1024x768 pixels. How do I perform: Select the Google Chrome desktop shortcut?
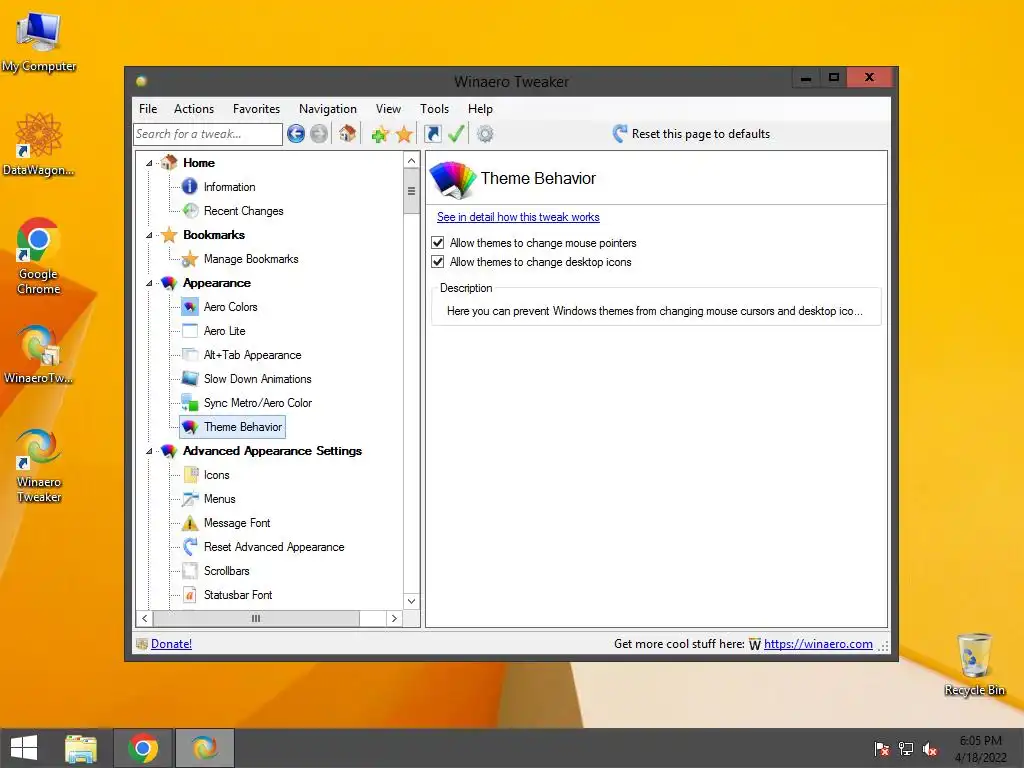38,257
